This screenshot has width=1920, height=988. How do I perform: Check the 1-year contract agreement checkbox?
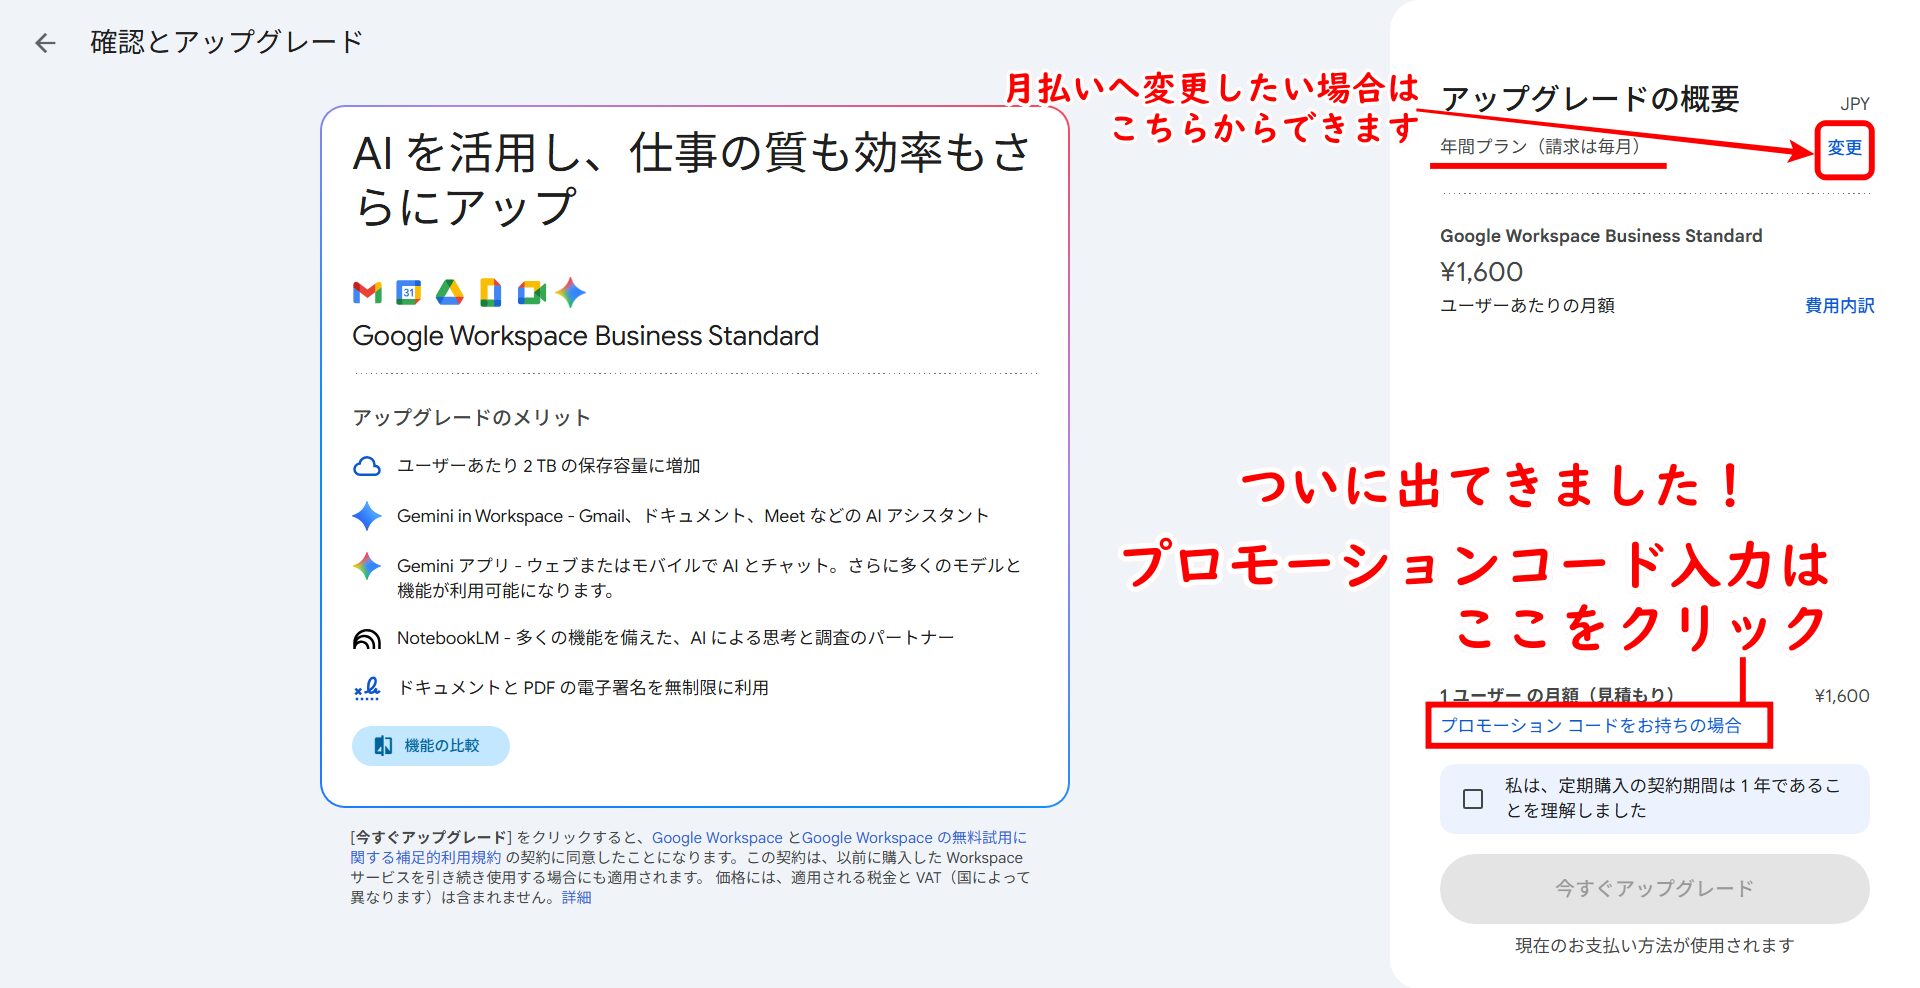coord(1473,799)
